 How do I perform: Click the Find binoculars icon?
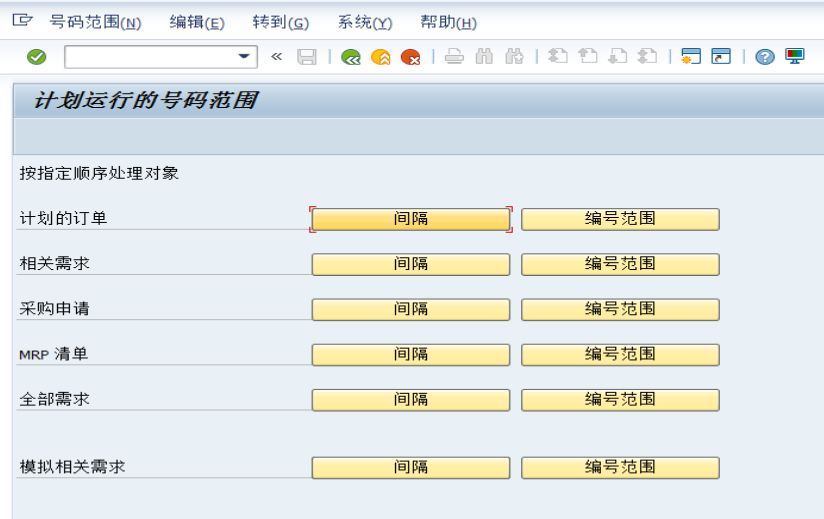click(x=484, y=56)
